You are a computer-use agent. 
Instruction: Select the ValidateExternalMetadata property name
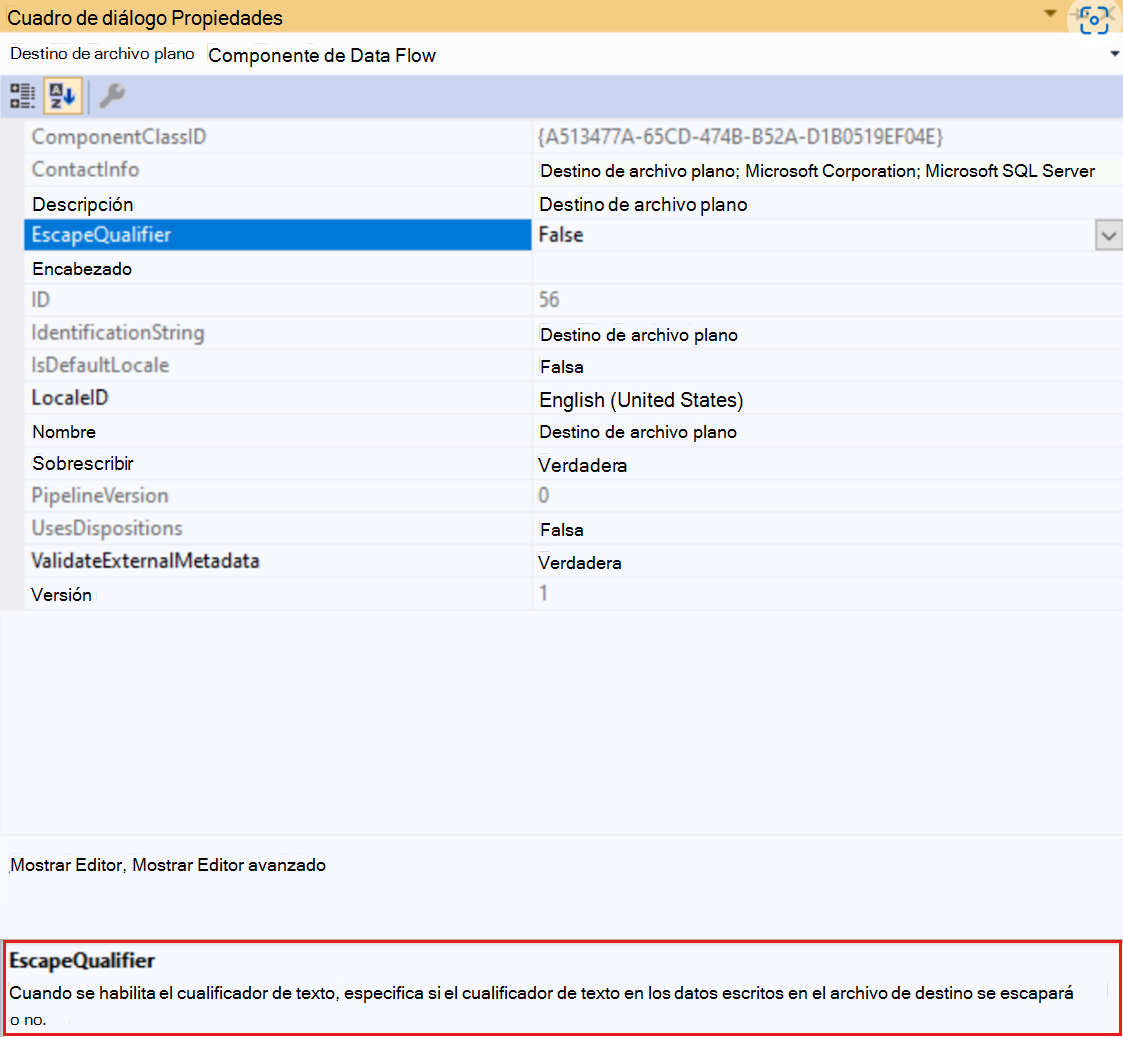coord(145,561)
